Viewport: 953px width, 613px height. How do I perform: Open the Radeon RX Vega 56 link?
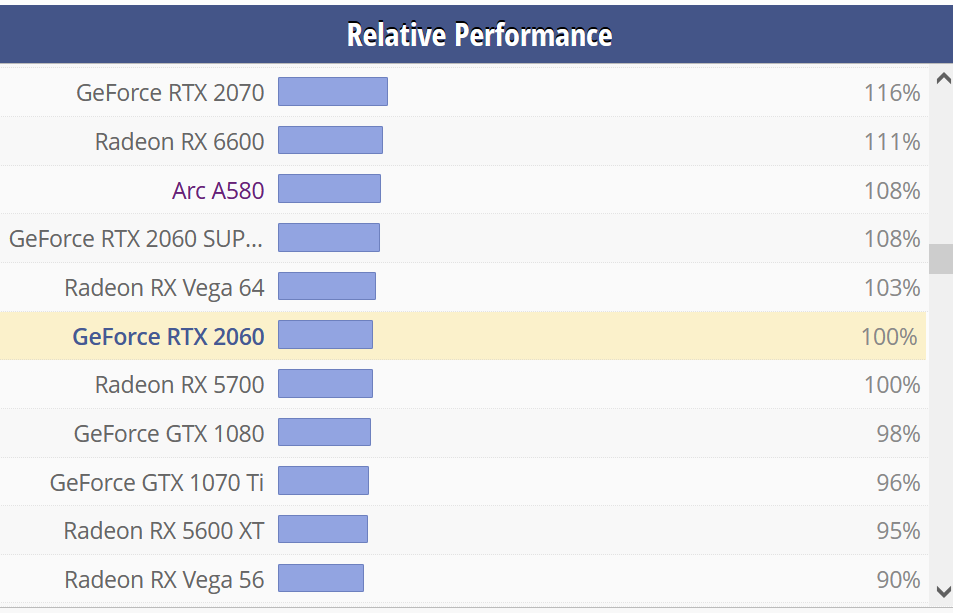164,580
